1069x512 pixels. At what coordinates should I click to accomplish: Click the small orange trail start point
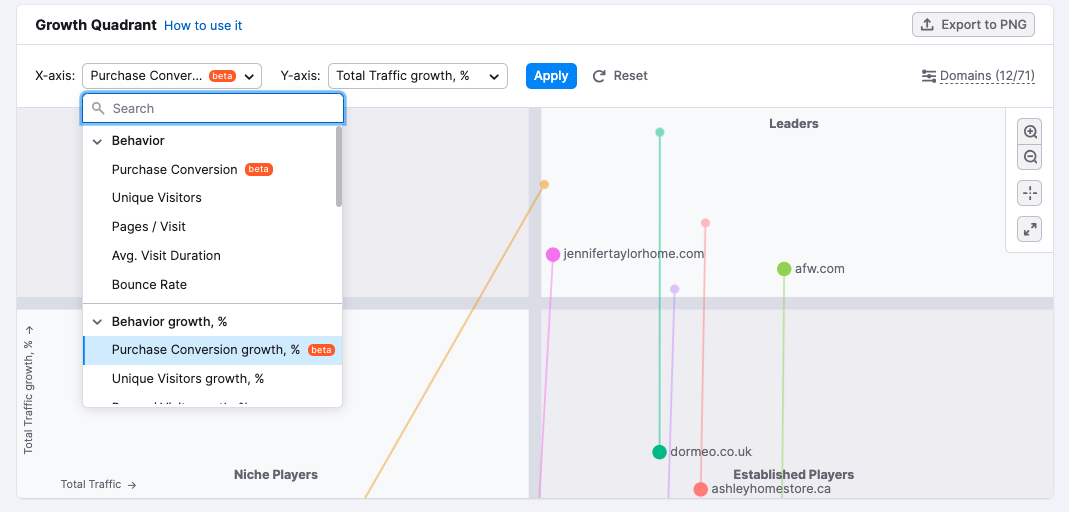(x=544, y=185)
